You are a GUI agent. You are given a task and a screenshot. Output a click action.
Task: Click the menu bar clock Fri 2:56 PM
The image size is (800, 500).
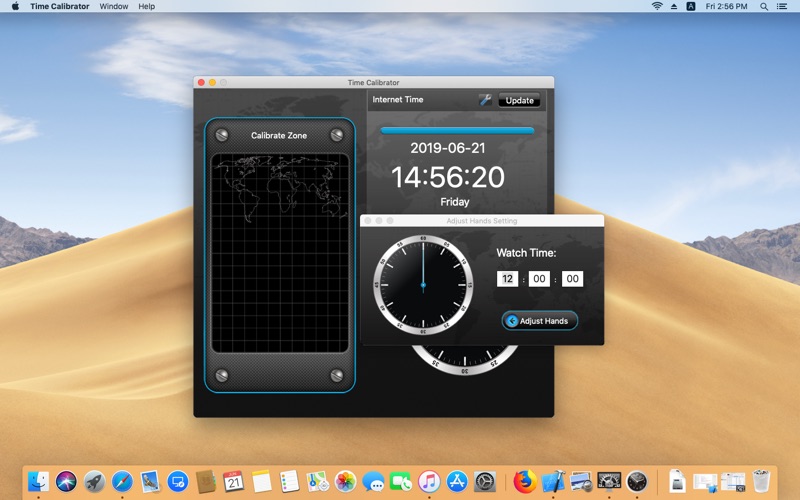tap(726, 6)
